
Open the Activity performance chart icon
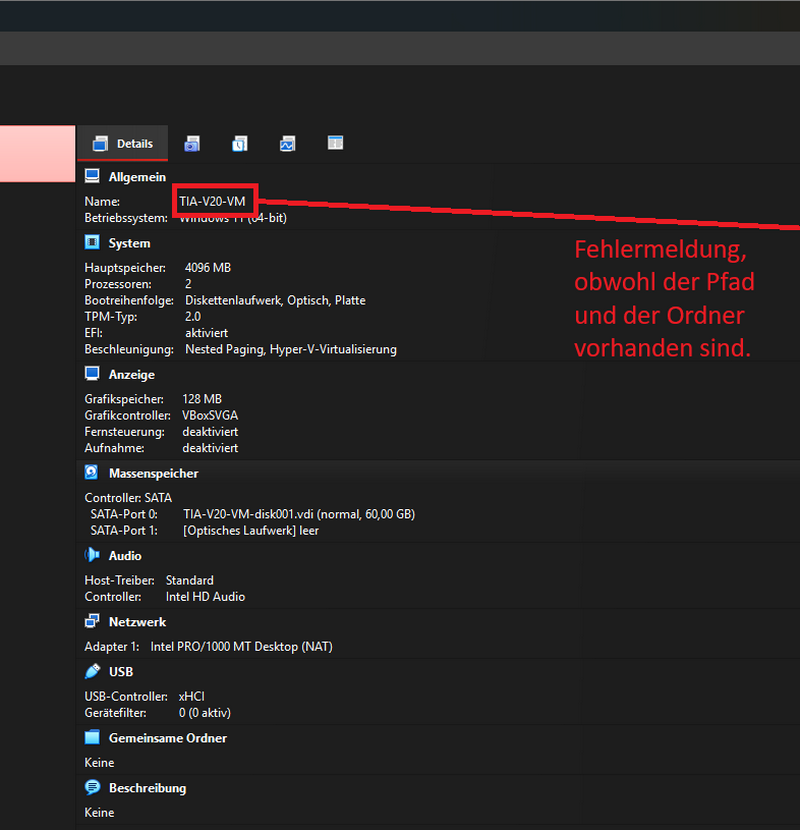pos(287,143)
